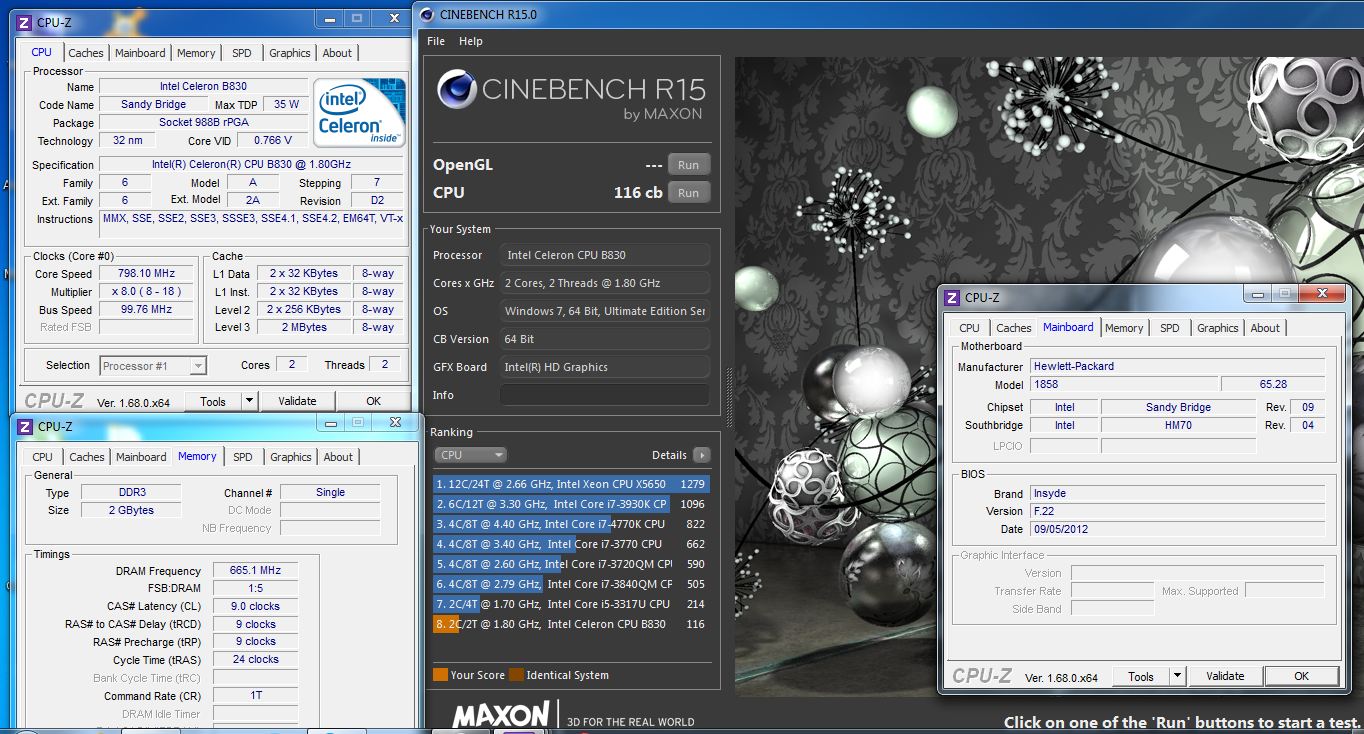Open the Tools dropdown arrow in processor window

[249, 401]
